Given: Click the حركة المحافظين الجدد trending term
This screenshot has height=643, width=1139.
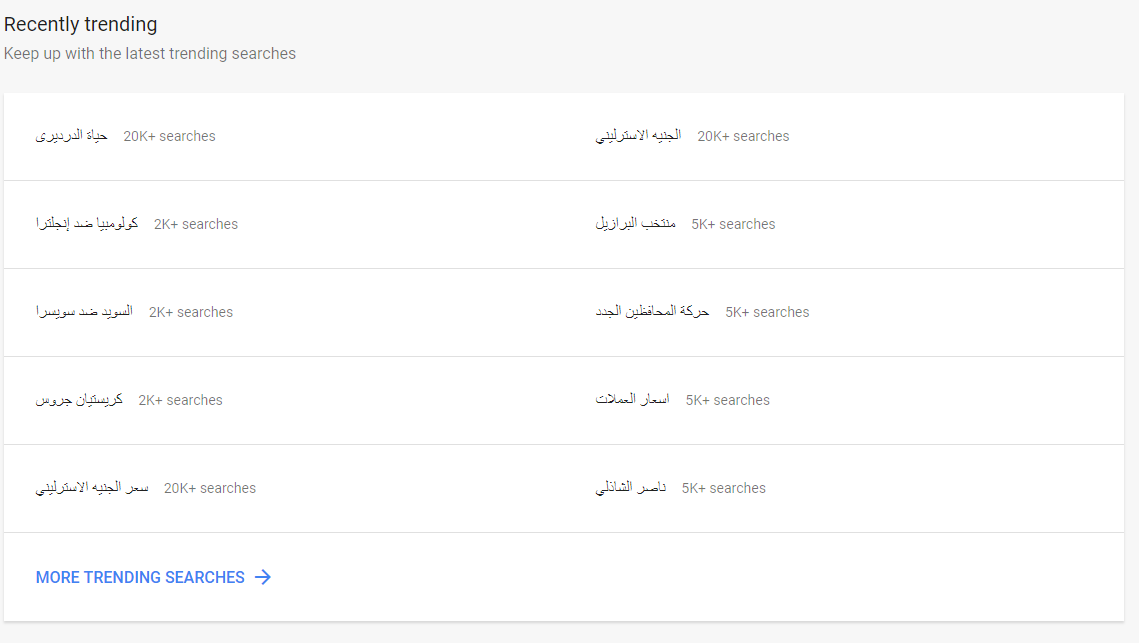Looking at the screenshot, I should [652, 312].
